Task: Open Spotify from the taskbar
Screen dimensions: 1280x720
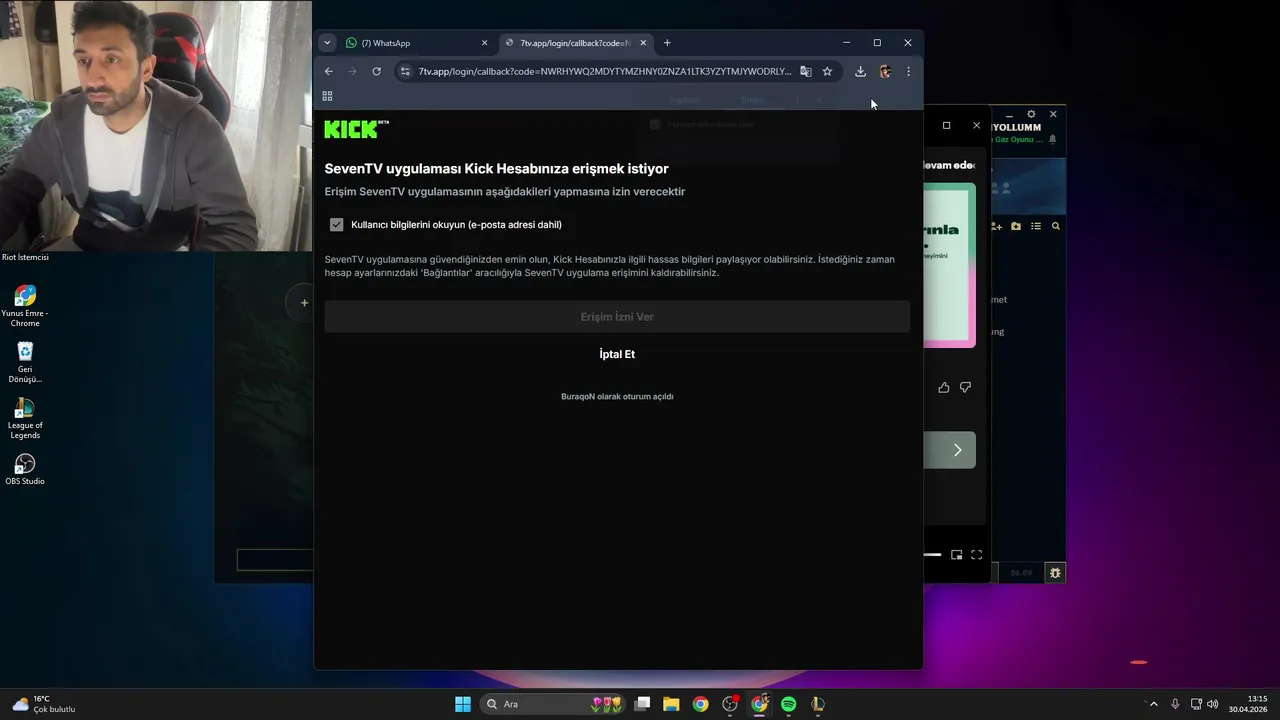Action: pyautogui.click(x=788, y=704)
